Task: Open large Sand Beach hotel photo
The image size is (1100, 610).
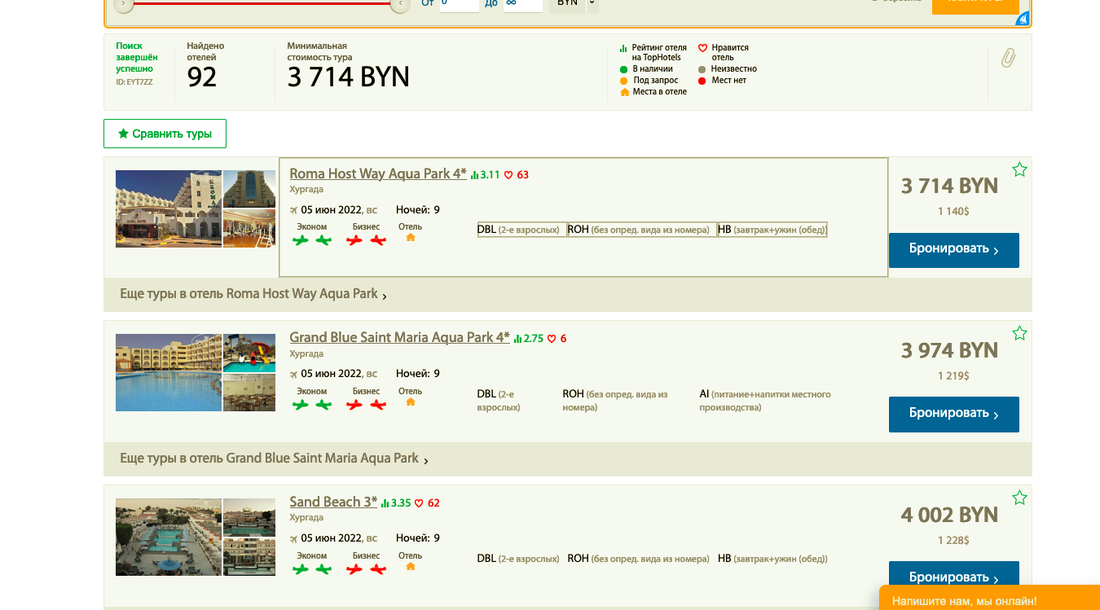Action: (168, 537)
